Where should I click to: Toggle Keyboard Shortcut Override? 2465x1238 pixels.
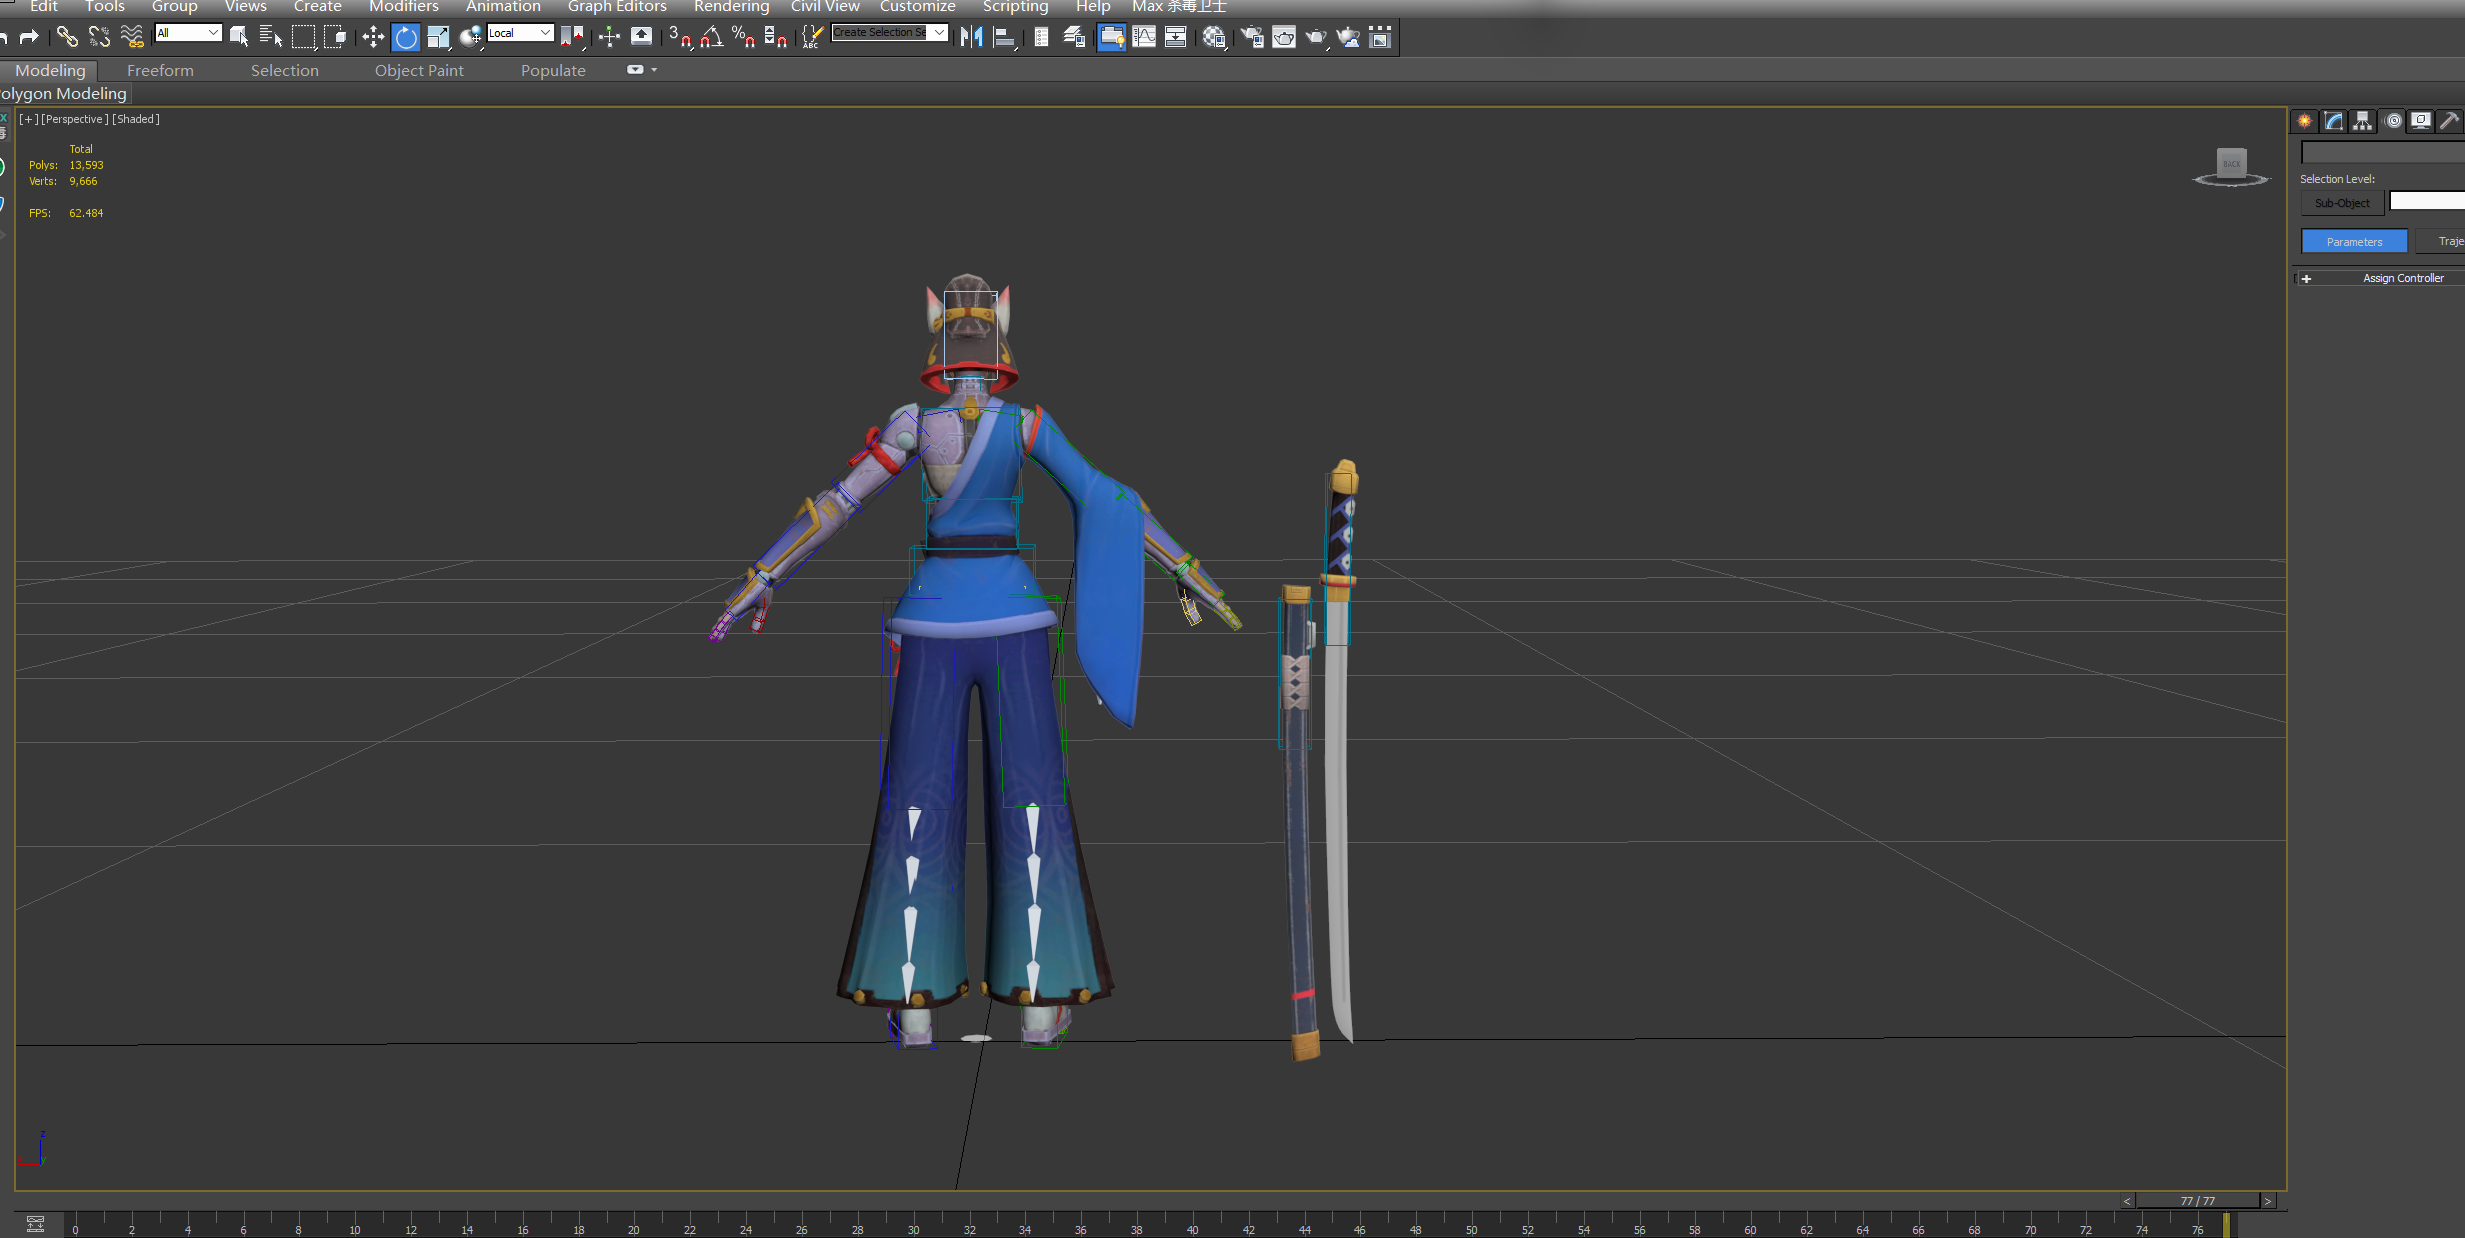coord(642,37)
